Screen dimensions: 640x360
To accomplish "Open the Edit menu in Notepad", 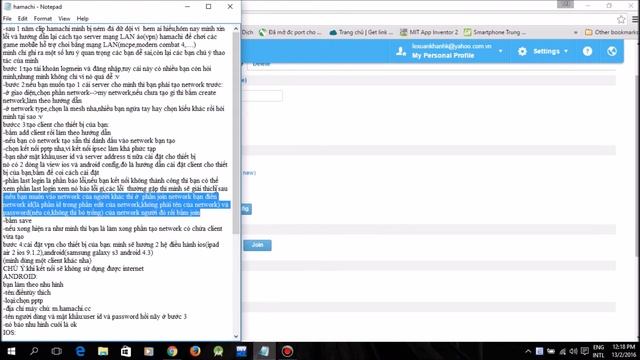I will [22, 18].
